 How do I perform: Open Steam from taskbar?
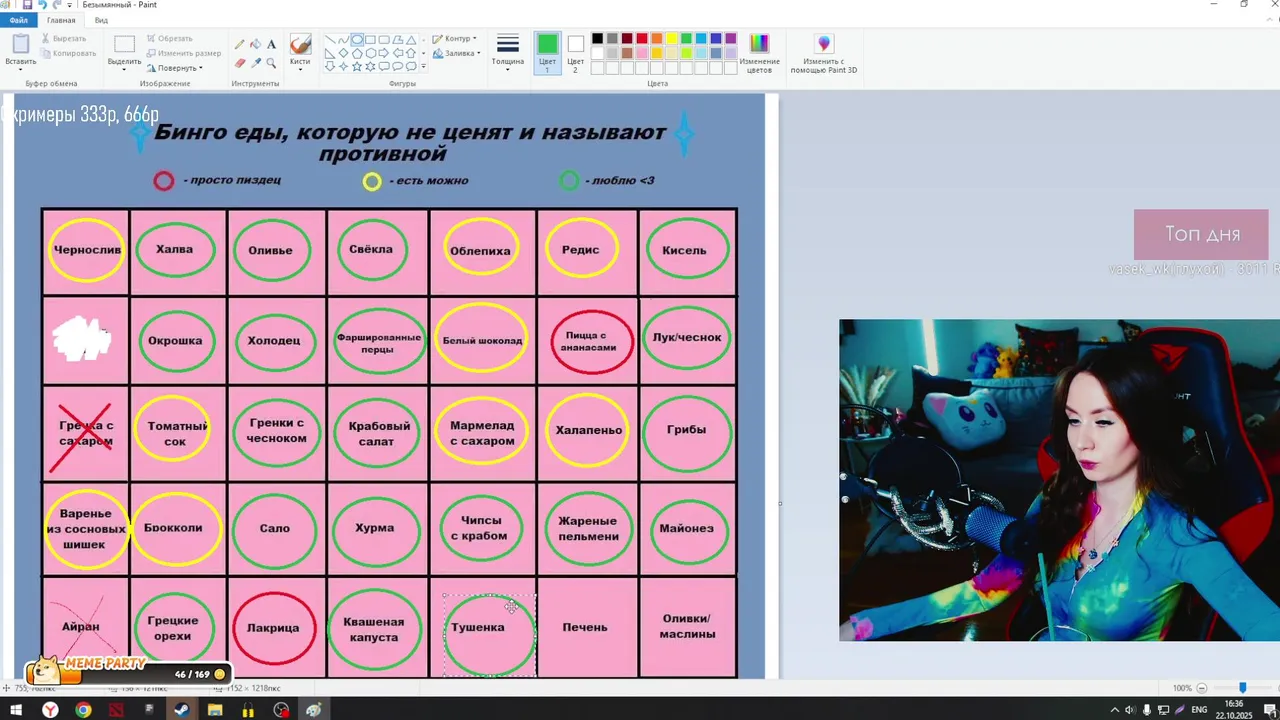click(182, 710)
